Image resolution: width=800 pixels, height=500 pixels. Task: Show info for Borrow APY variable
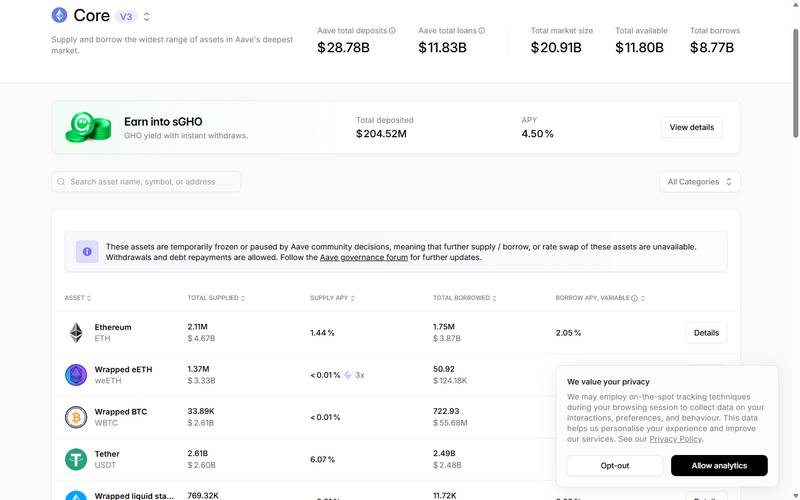(634, 298)
